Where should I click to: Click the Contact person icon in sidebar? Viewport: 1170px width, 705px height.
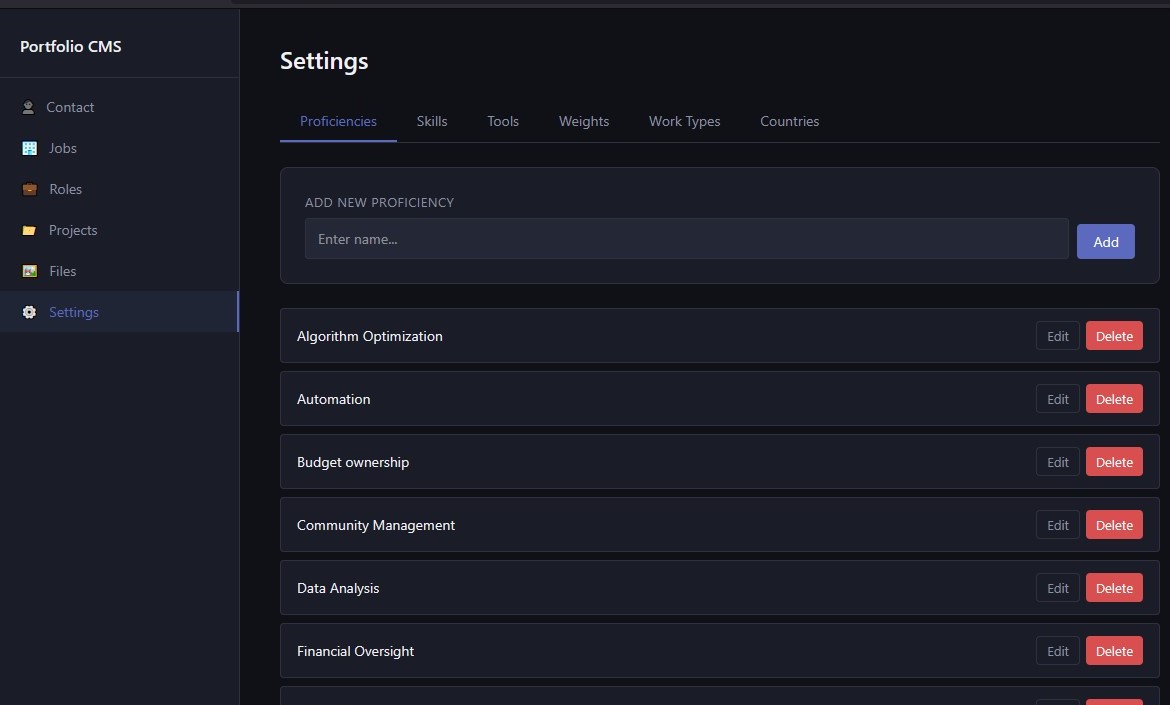pos(28,107)
